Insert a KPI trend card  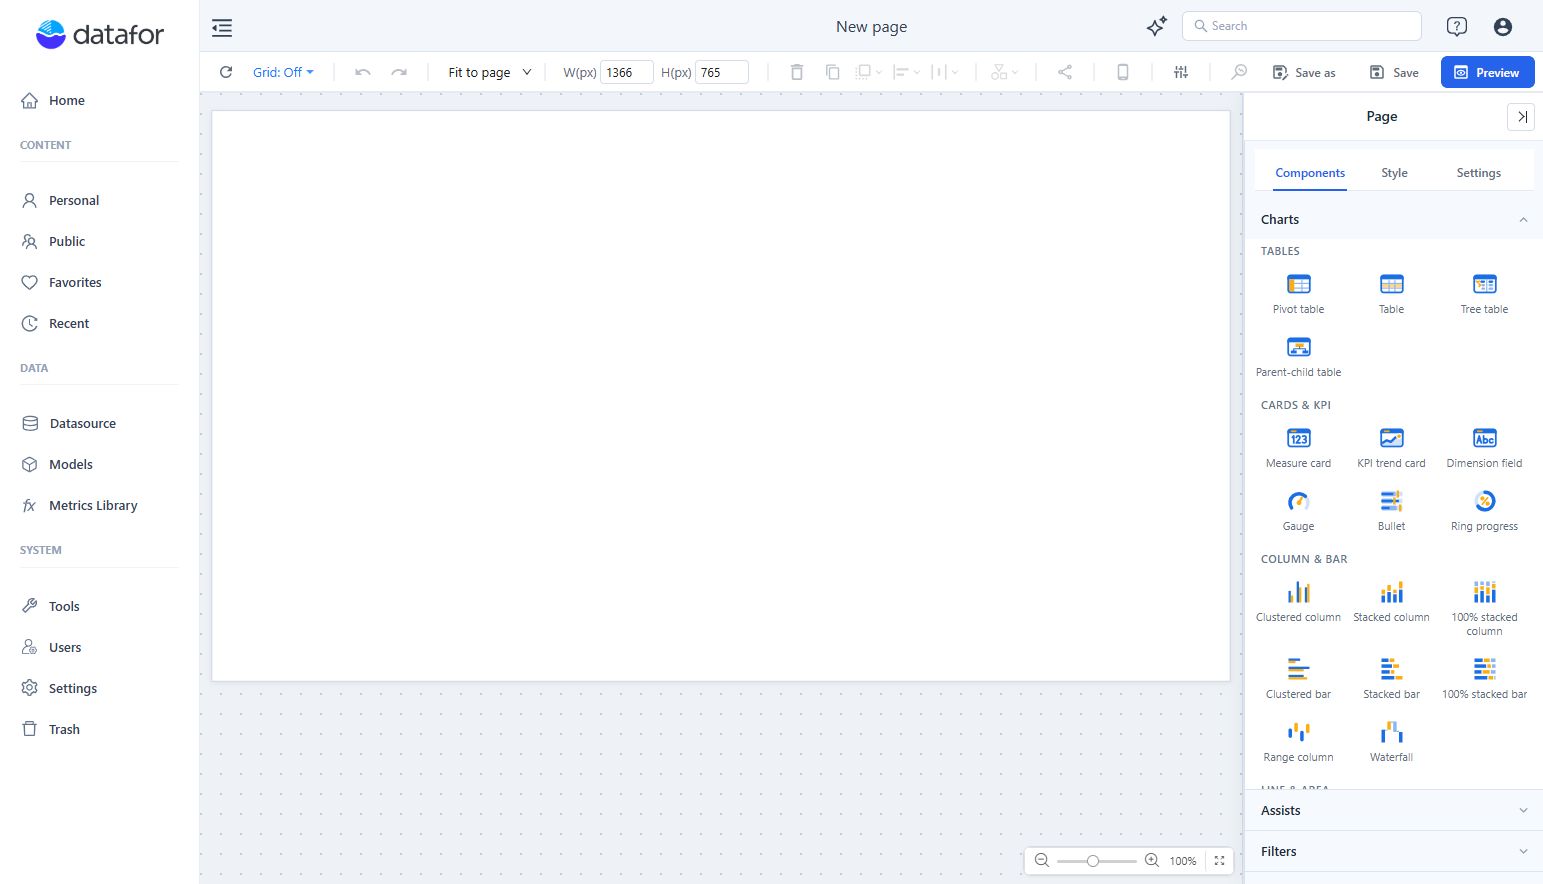coord(1391,448)
